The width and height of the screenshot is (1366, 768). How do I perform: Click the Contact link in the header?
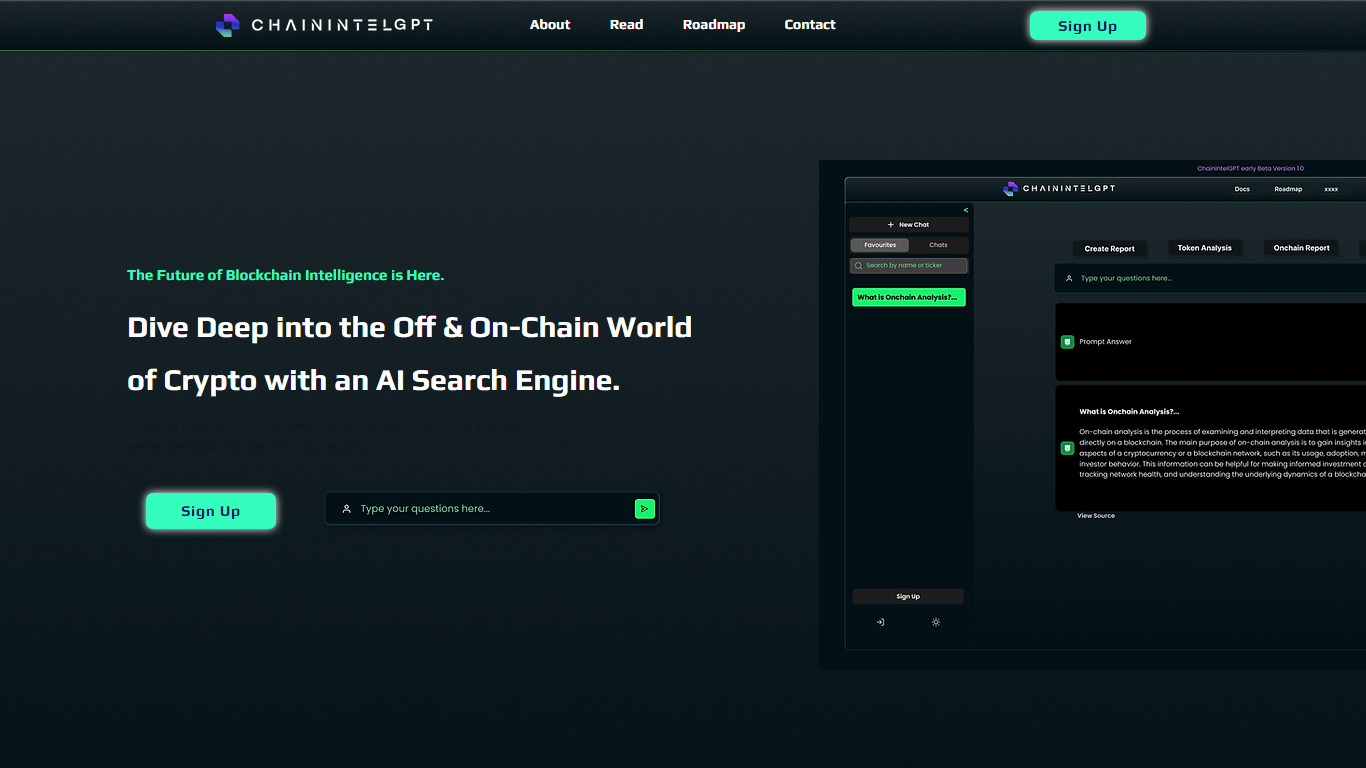[x=810, y=25]
